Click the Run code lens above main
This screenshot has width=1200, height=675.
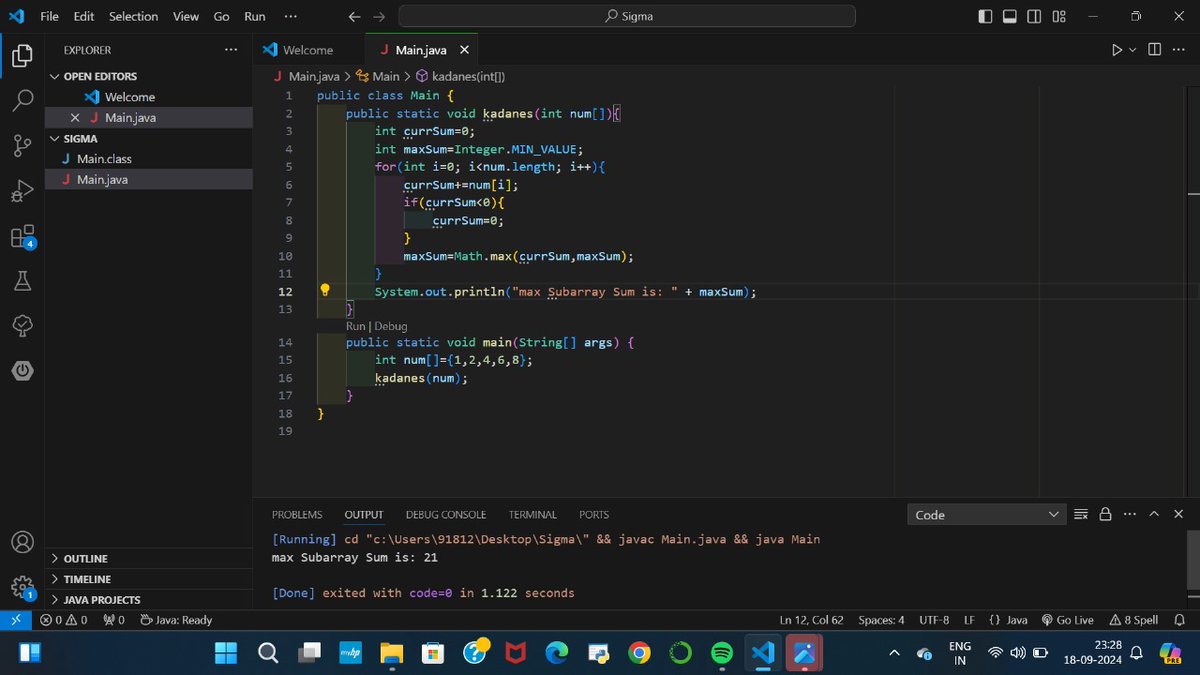pyautogui.click(x=356, y=326)
